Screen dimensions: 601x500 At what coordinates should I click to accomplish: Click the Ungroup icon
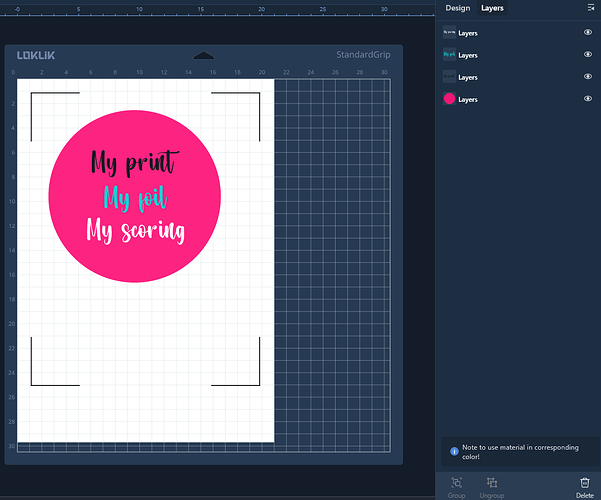[x=491, y=482]
